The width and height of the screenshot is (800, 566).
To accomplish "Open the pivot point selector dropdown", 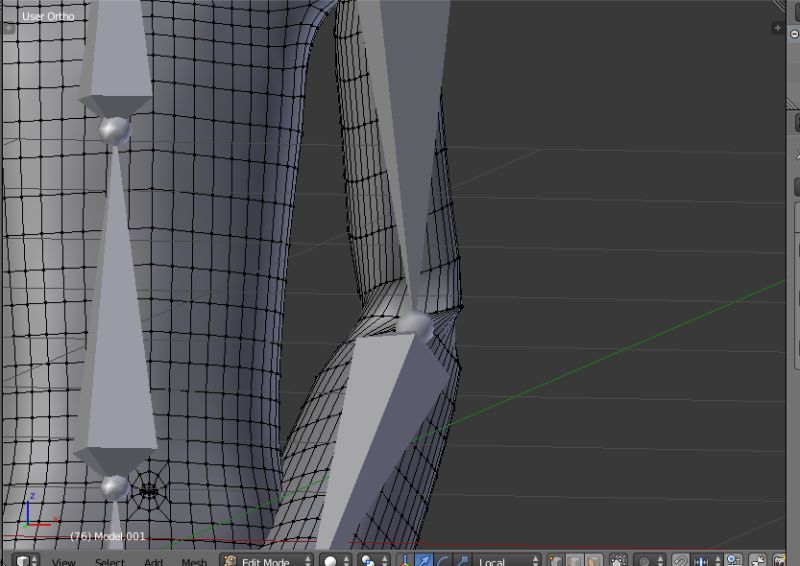I will coord(373,560).
